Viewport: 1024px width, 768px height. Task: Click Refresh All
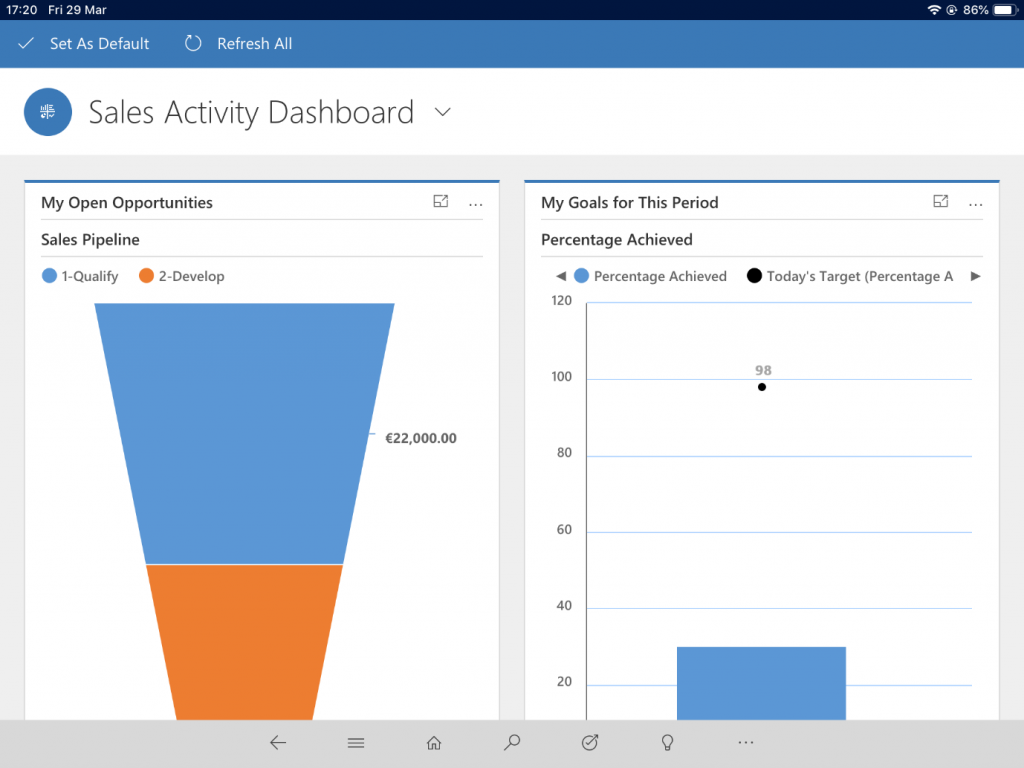pyautogui.click(x=239, y=44)
